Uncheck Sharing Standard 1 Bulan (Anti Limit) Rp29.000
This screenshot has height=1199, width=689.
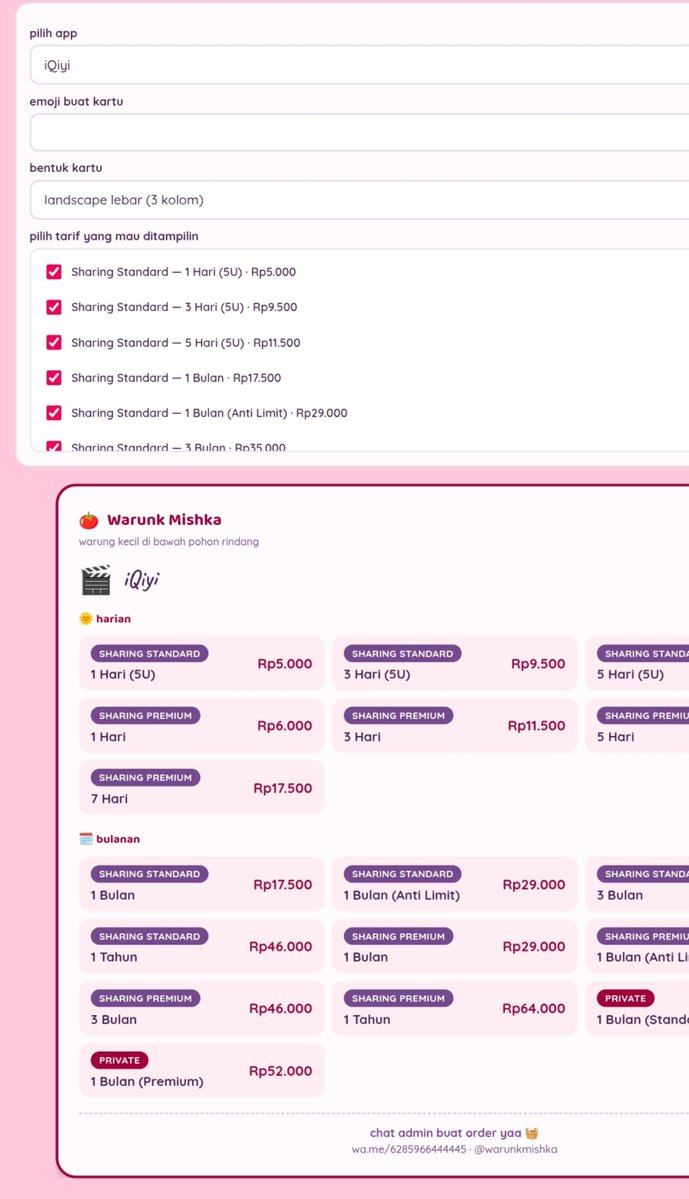54,412
